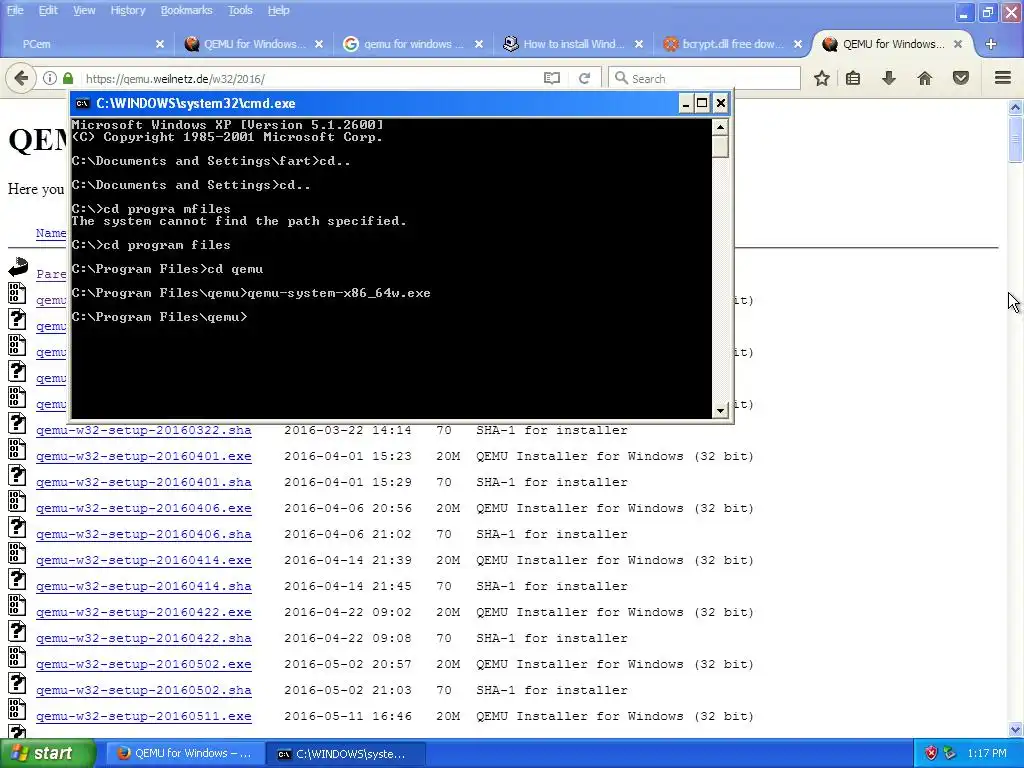Reload the page with the refresh icon

[584, 78]
